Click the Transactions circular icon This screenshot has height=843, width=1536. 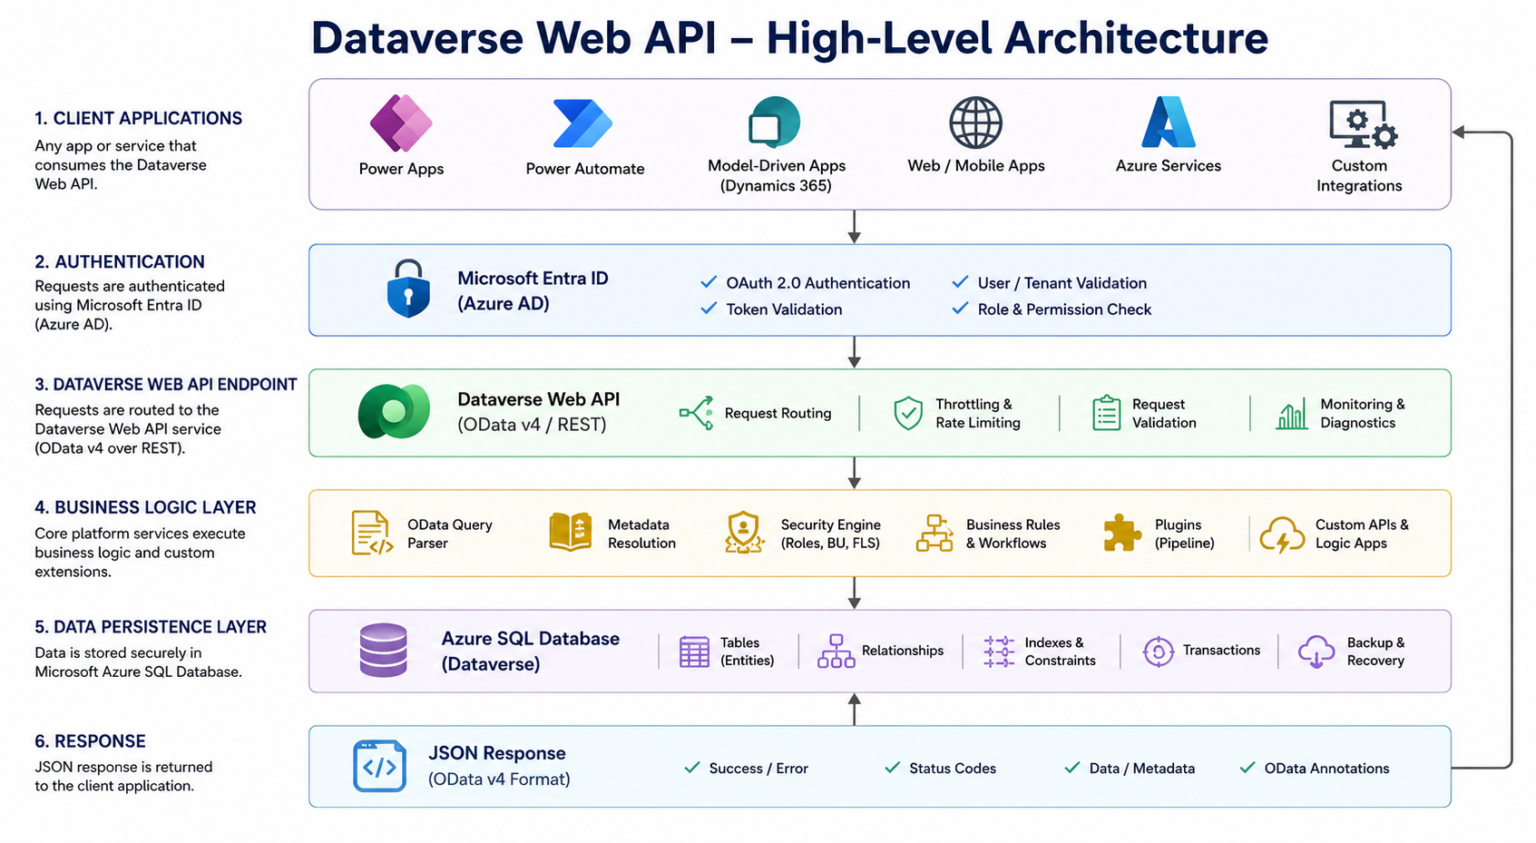click(x=1158, y=651)
